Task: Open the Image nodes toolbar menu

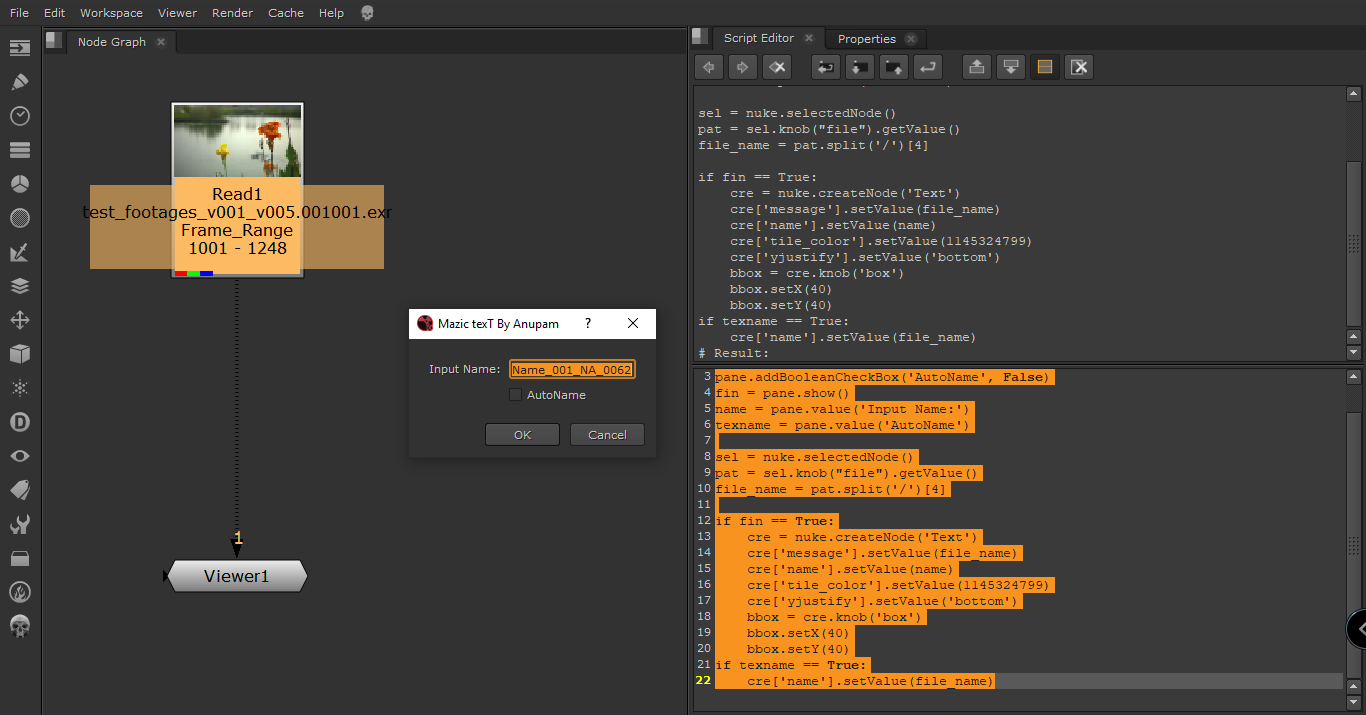Action: coord(20,48)
